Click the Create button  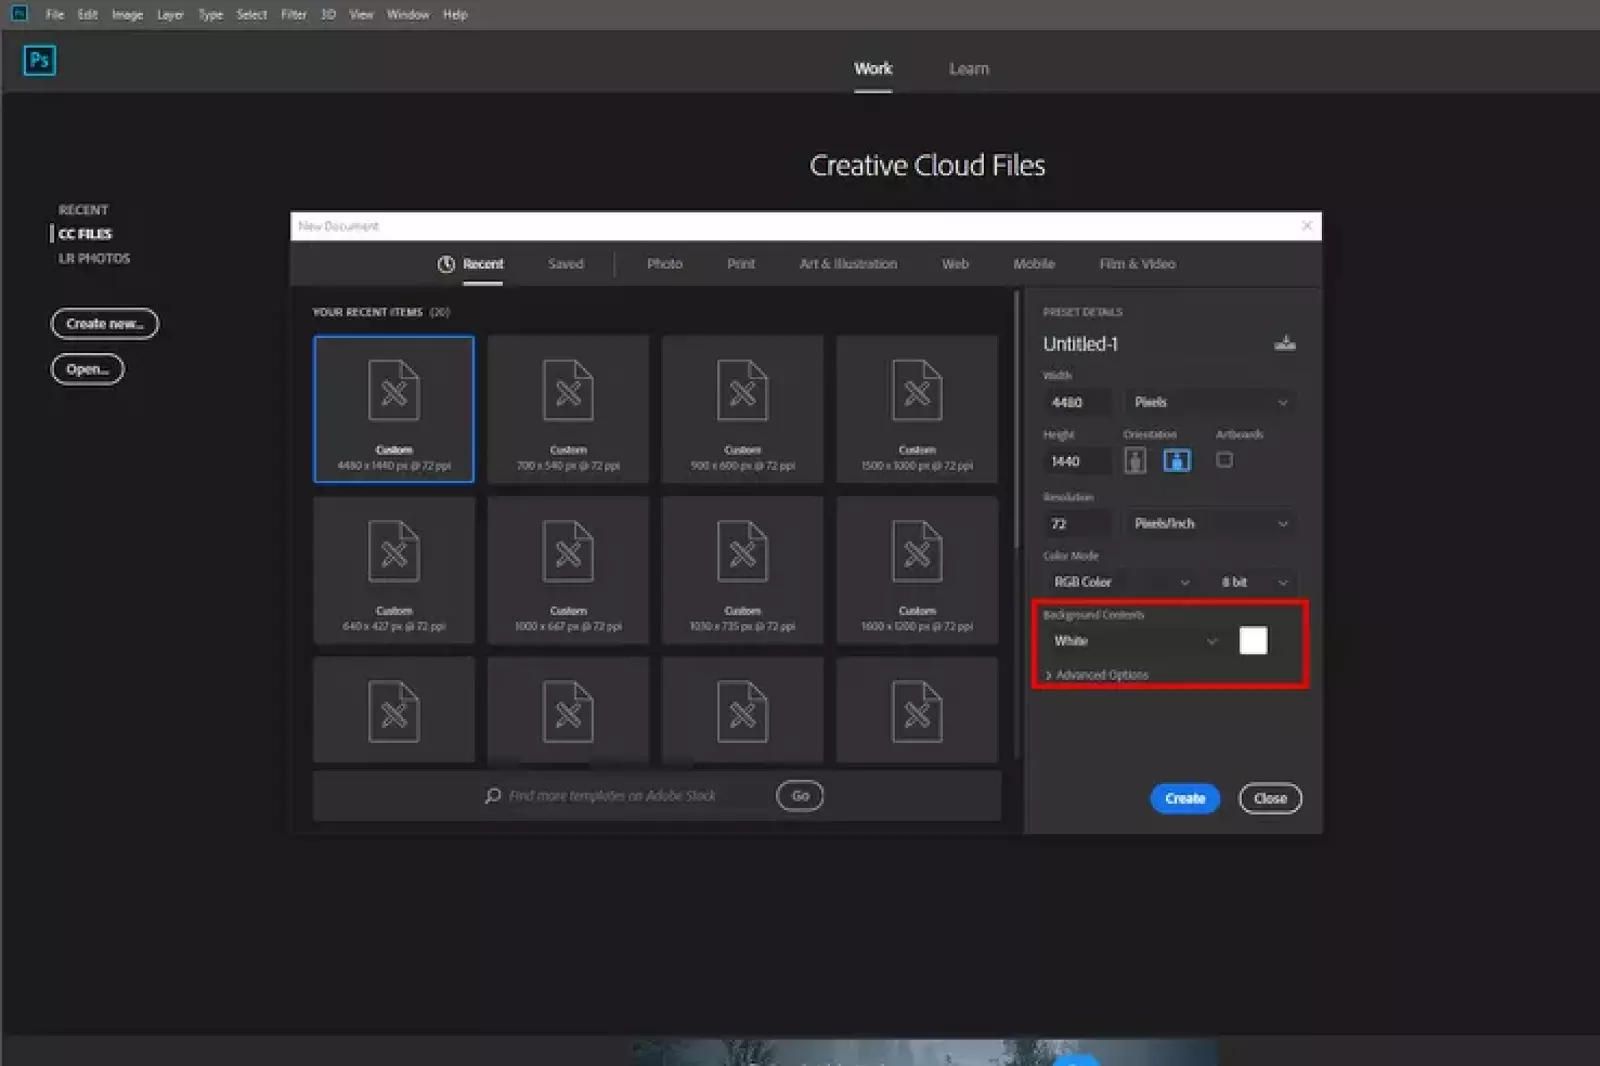[x=1184, y=798]
